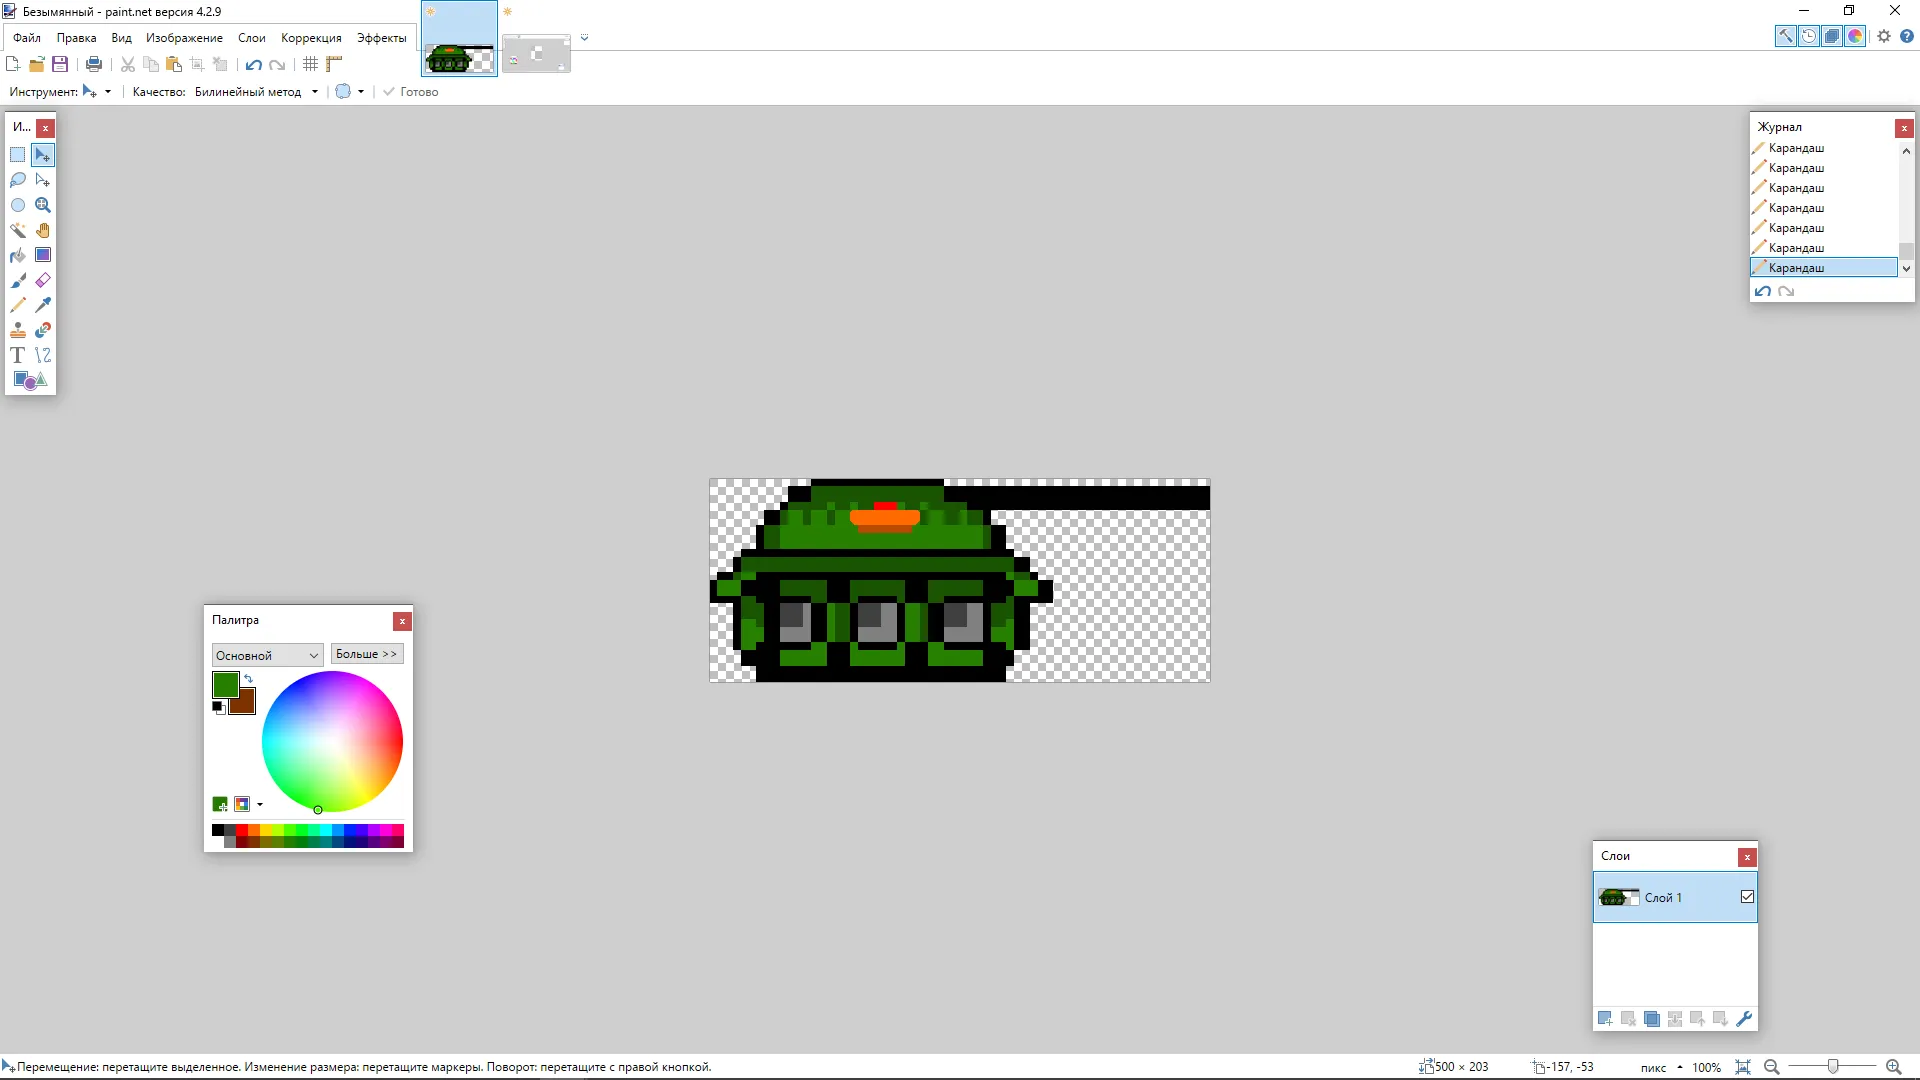Screen dimensions: 1920x1080
Task: Select the Color Picker eyedropper tool
Action: [43, 305]
